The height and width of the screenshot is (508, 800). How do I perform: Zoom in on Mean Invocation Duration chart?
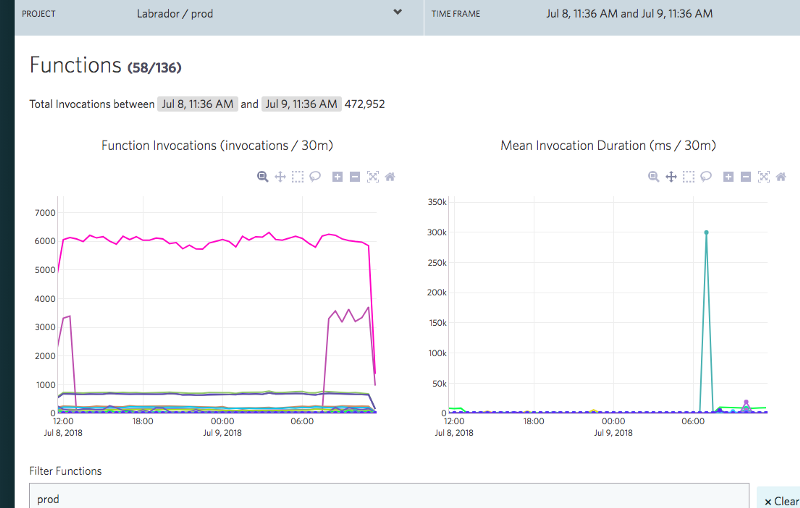tap(728, 176)
